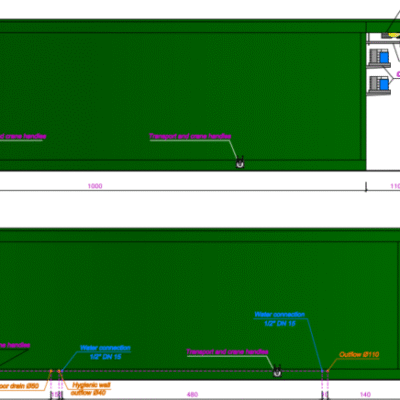This screenshot has width=400, height=400.
Task: Click the tick mark ending the 1000 dimension
Action: pos(366,187)
